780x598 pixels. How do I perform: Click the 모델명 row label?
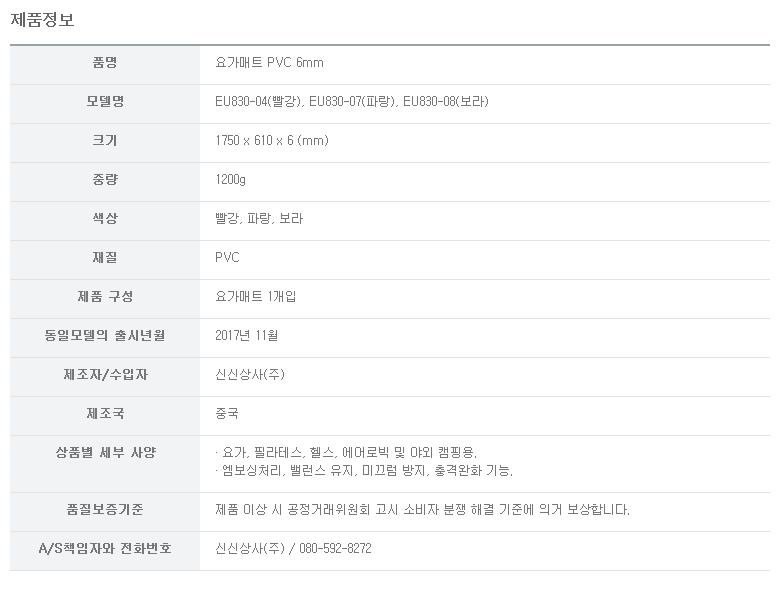[104, 102]
